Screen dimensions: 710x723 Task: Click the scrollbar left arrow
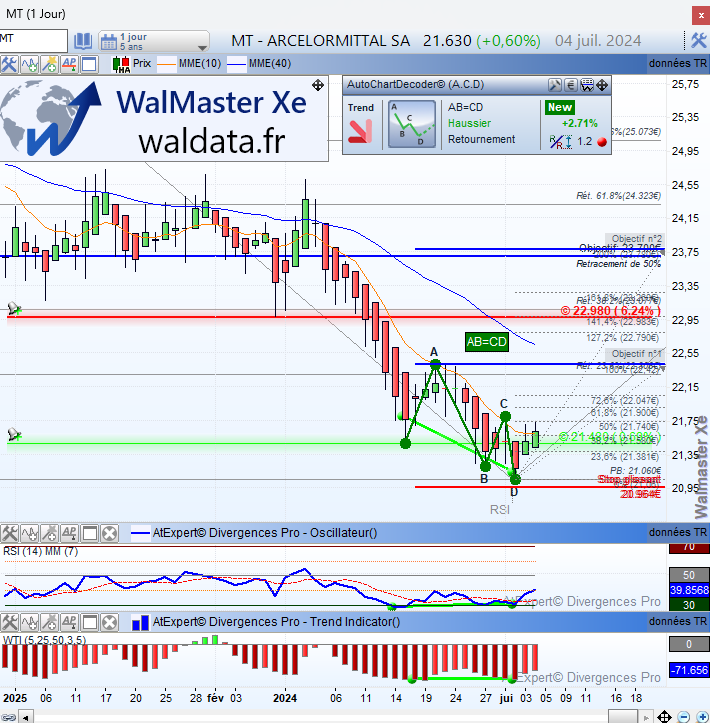pos(26,717)
